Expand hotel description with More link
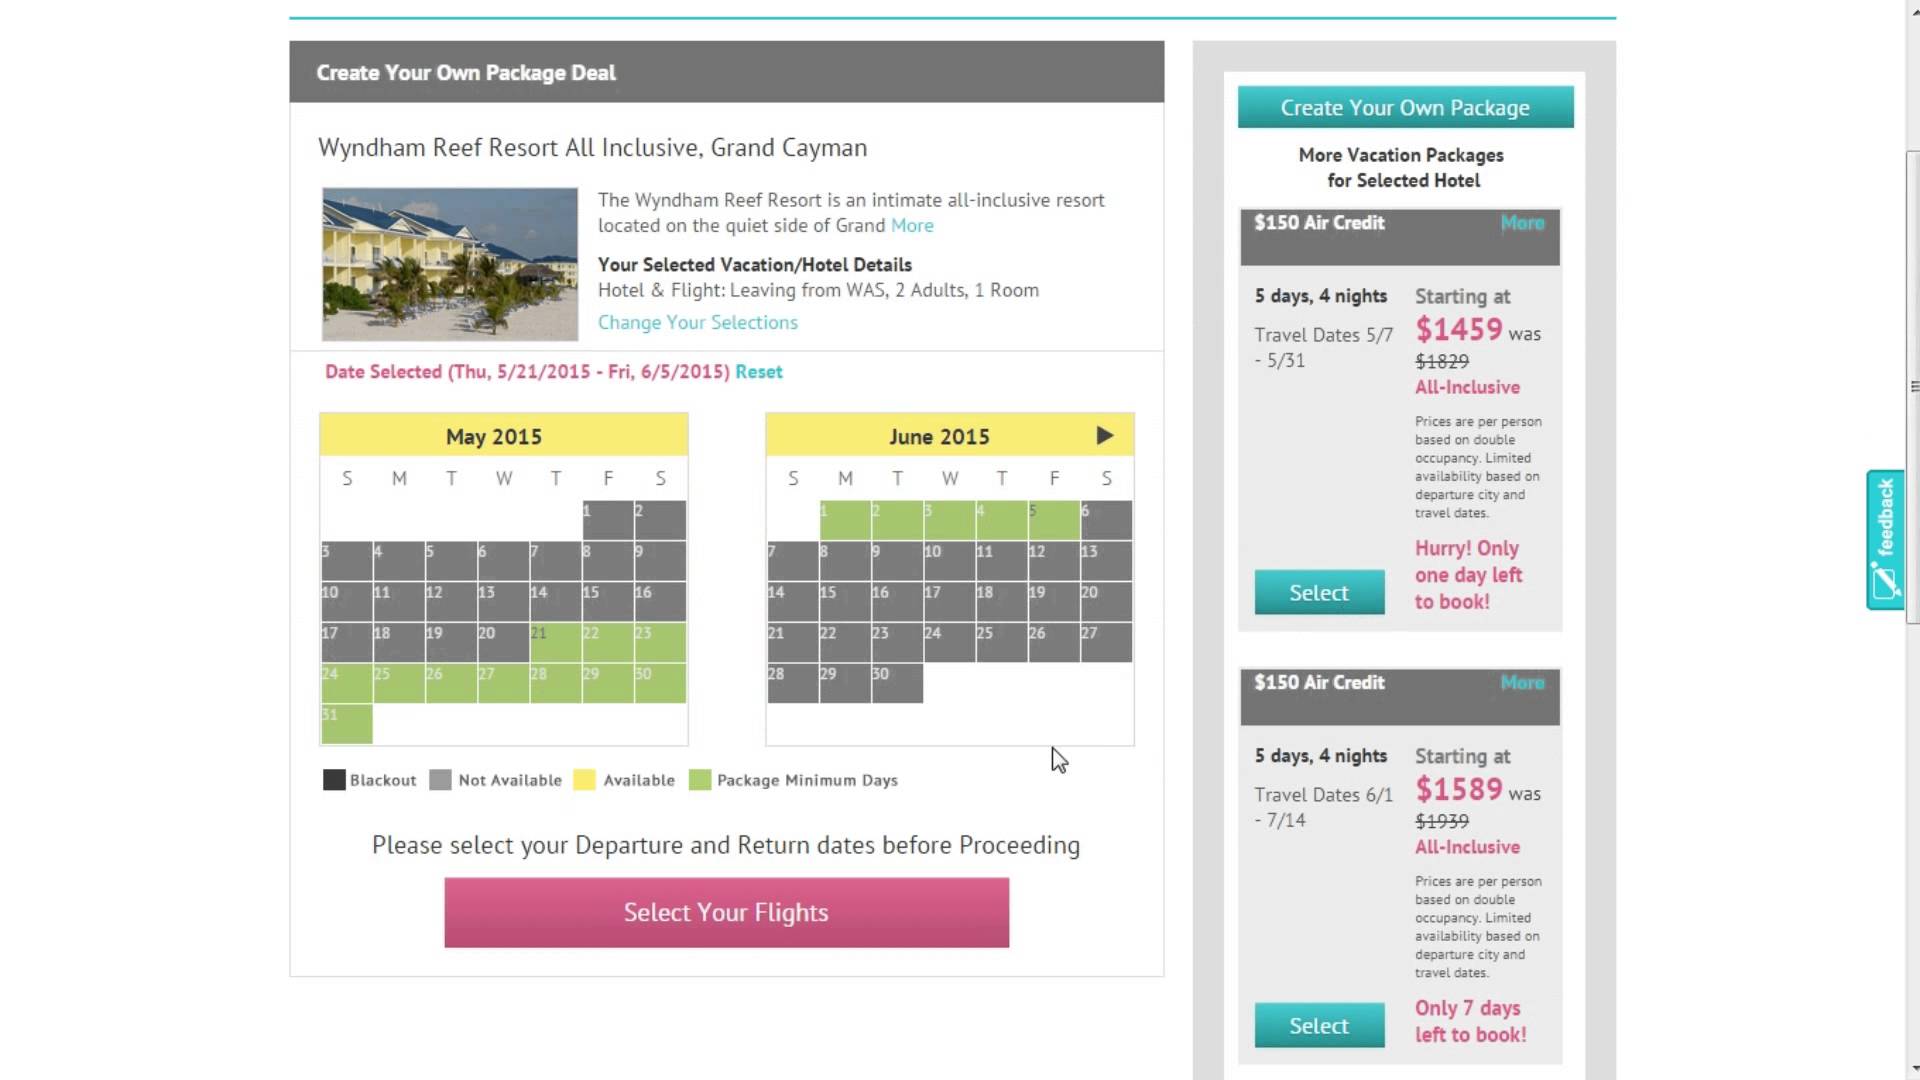This screenshot has height=1080, width=1920. click(x=912, y=225)
